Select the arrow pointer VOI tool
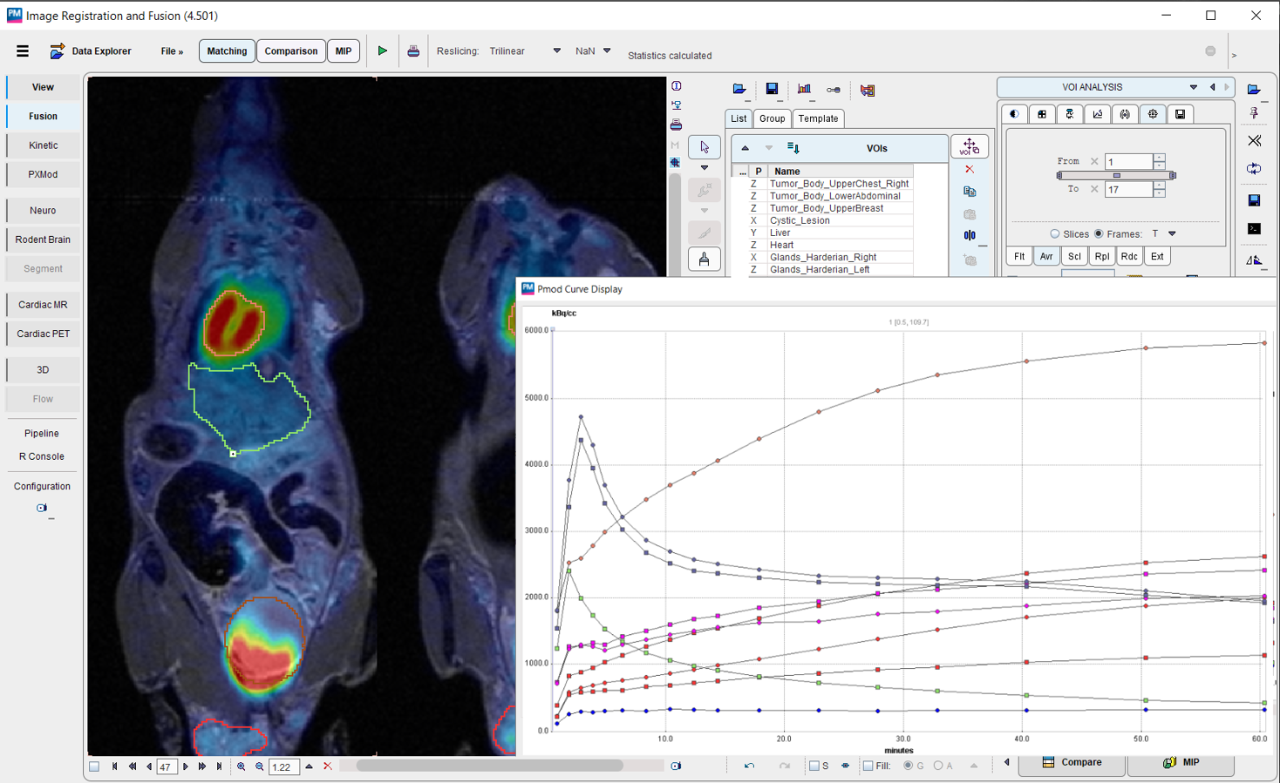 coord(704,147)
